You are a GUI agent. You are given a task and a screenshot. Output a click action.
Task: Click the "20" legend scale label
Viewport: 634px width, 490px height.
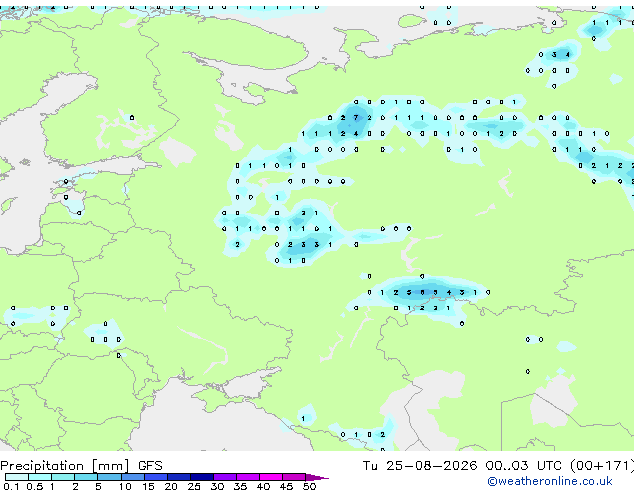pyautogui.click(x=171, y=486)
